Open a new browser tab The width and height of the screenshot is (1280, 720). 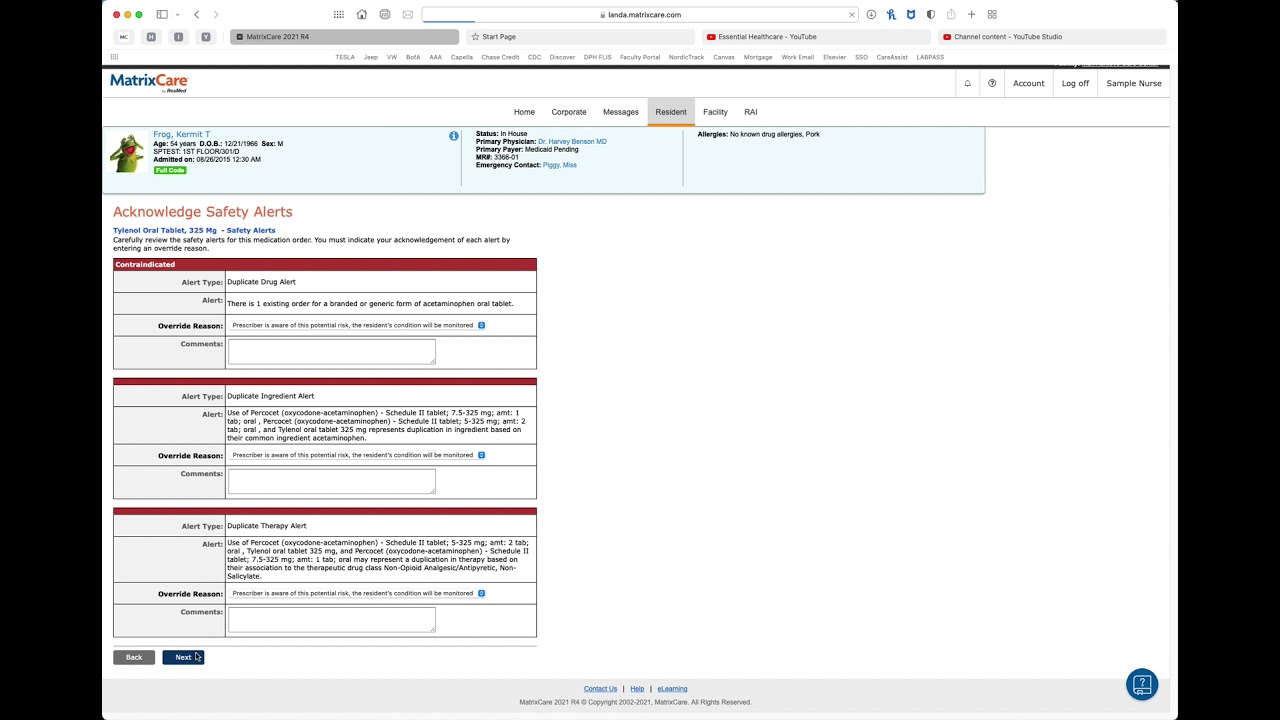coord(971,15)
